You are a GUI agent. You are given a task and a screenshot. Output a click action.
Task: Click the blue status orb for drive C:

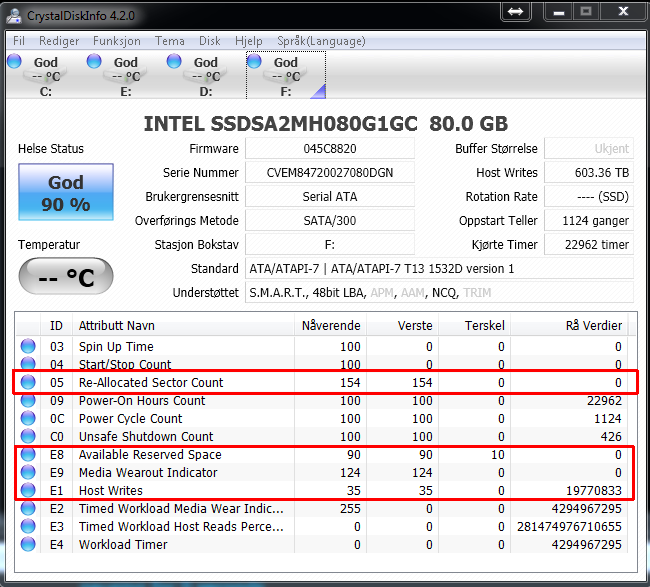[15, 61]
